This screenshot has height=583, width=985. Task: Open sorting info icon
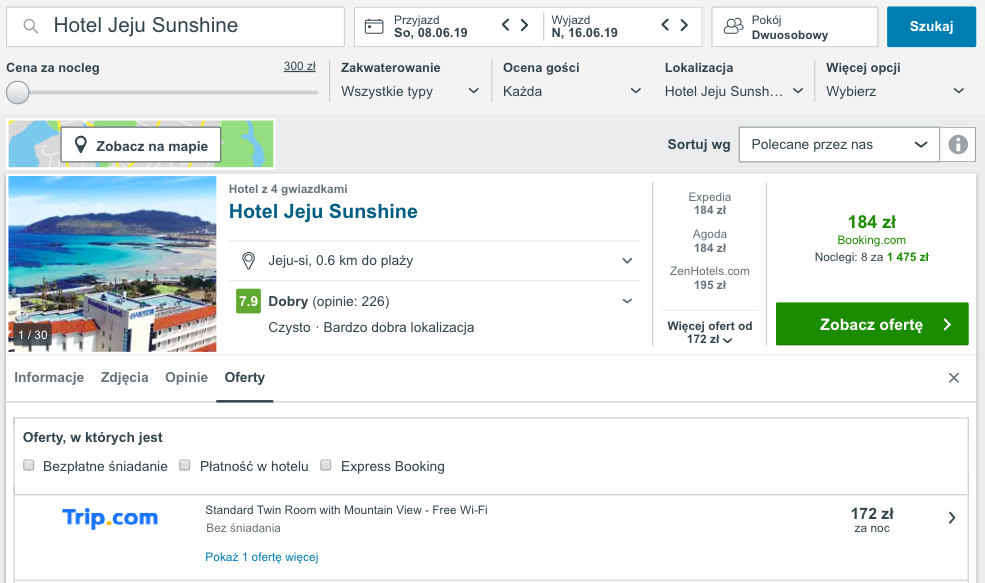pos(958,144)
